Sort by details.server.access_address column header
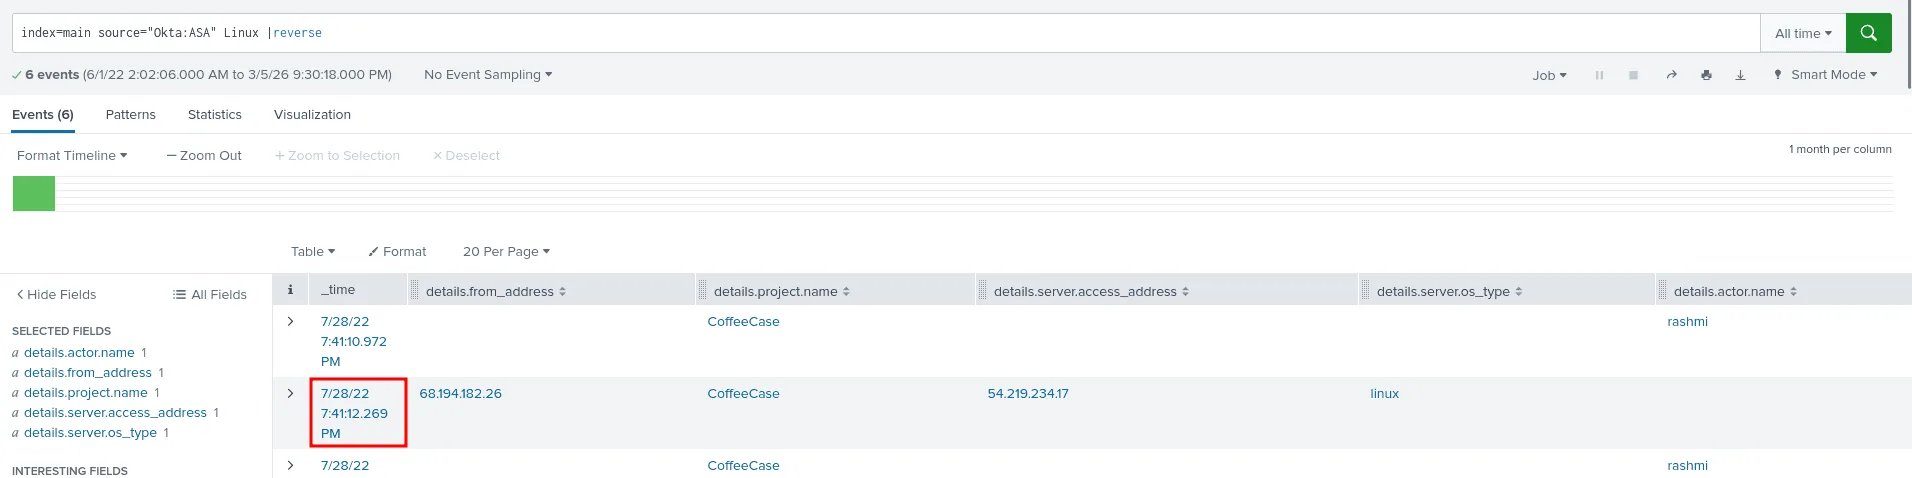This screenshot has height=478, width=1912. click(1092, 291)
